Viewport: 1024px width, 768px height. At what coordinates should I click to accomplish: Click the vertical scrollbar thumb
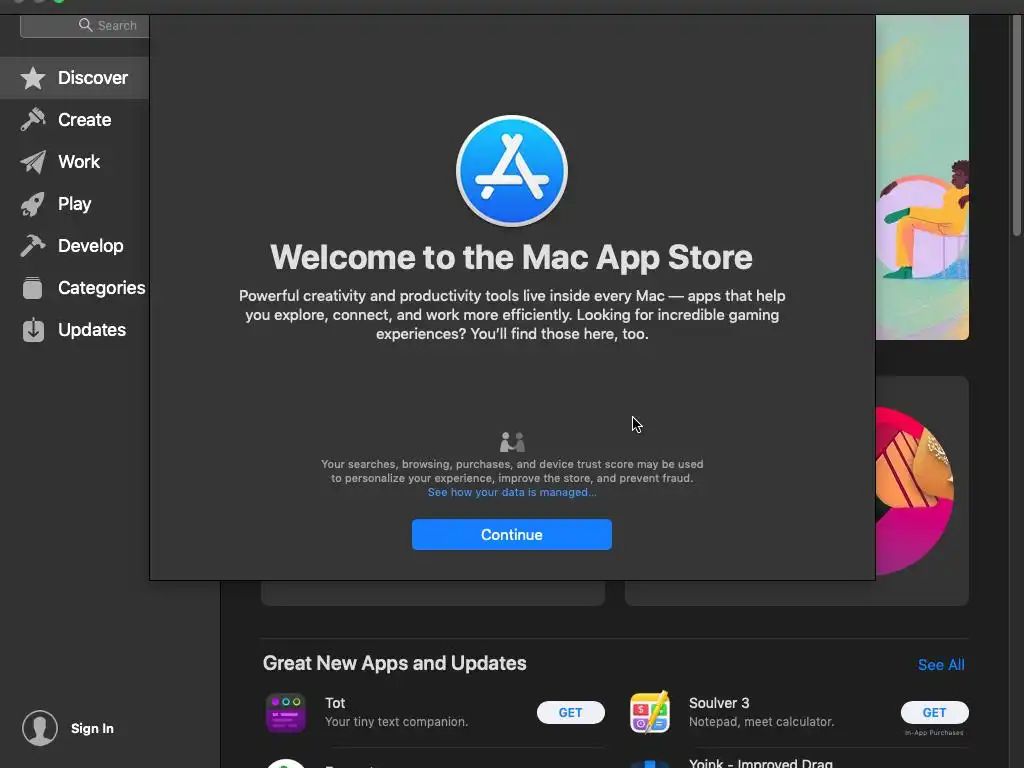point(1017,124)
